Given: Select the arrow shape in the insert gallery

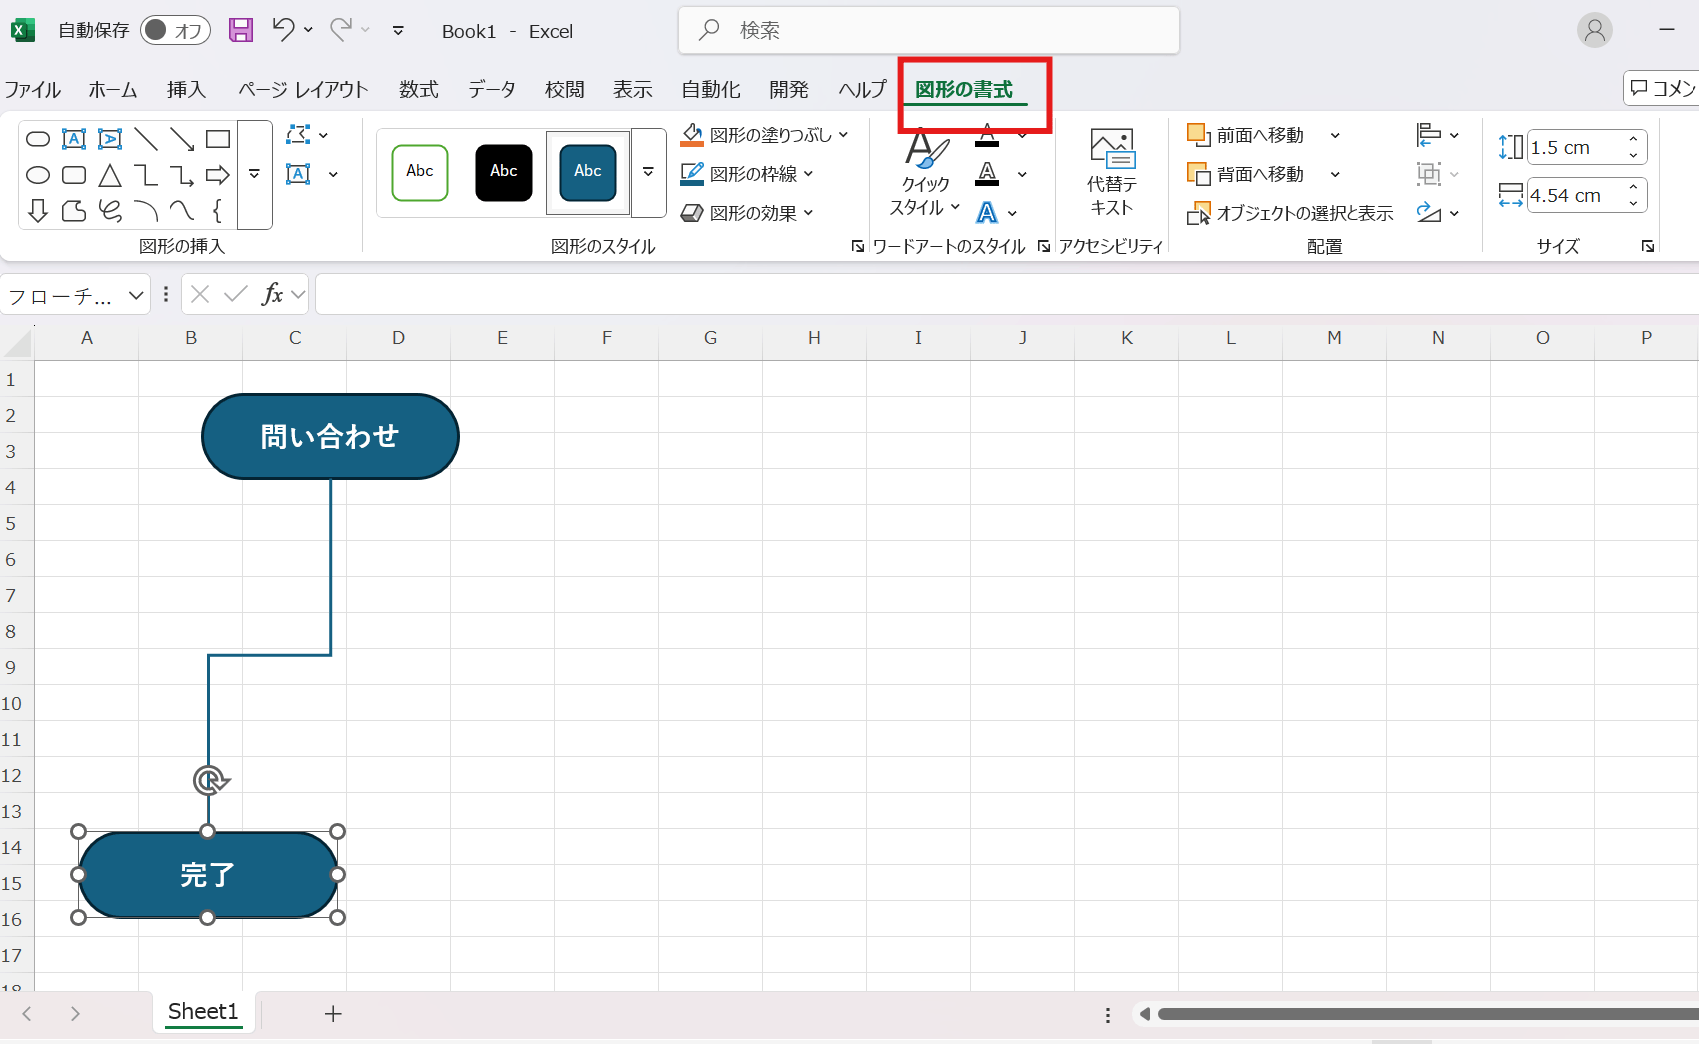Looking at the screenshot, I should click(217, 175).
